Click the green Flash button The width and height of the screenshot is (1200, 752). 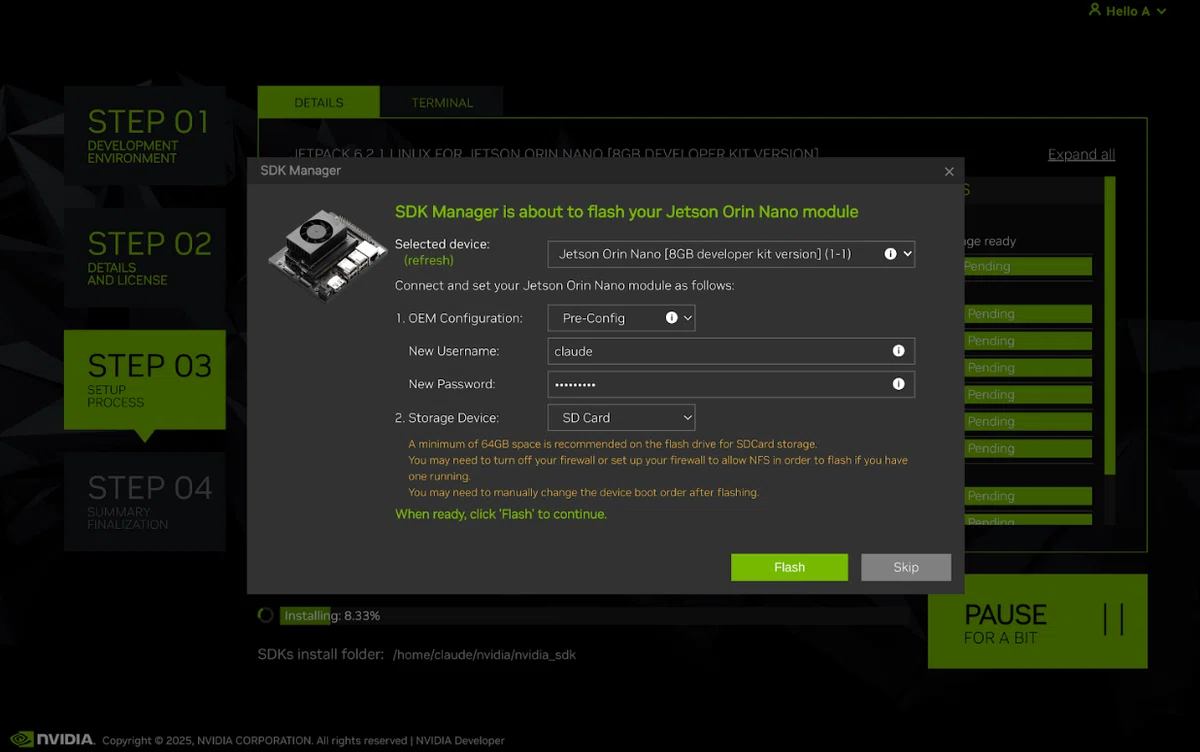coord(789,567)
